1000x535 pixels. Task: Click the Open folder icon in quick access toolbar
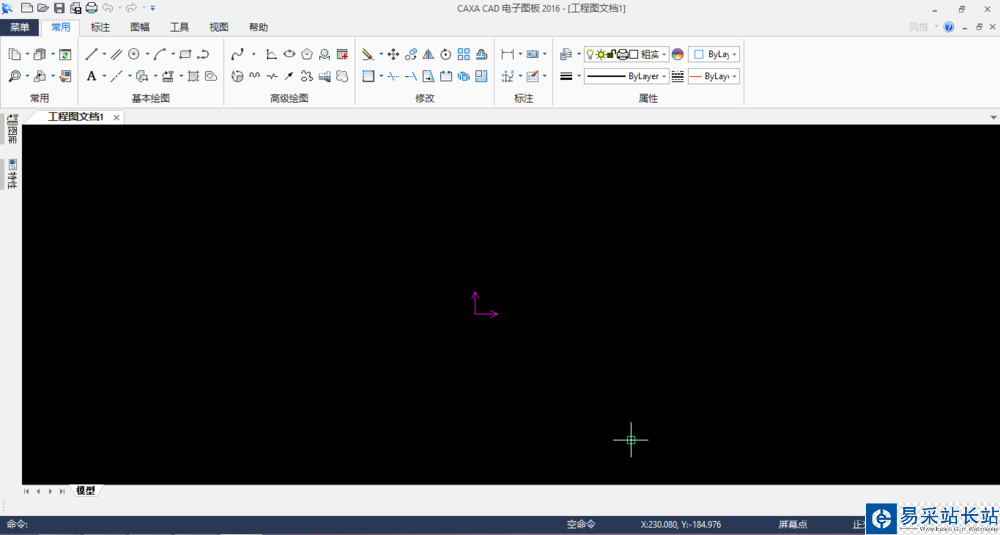coord(43,8)
